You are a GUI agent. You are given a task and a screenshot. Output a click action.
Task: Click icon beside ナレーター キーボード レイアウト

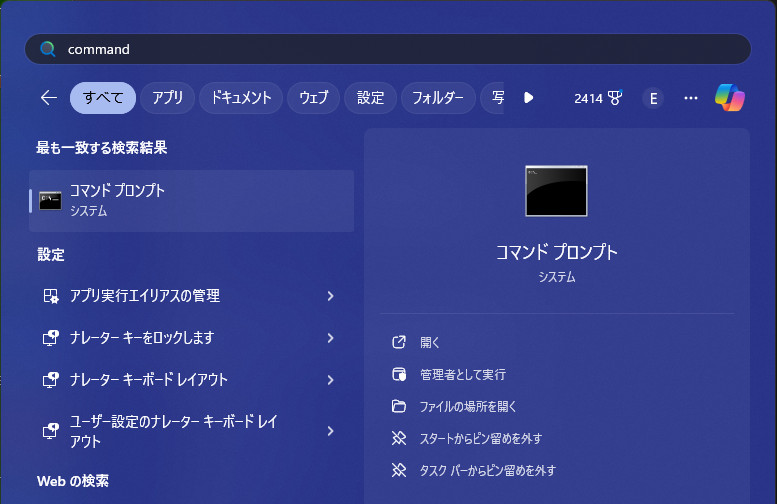coord(51,380)
